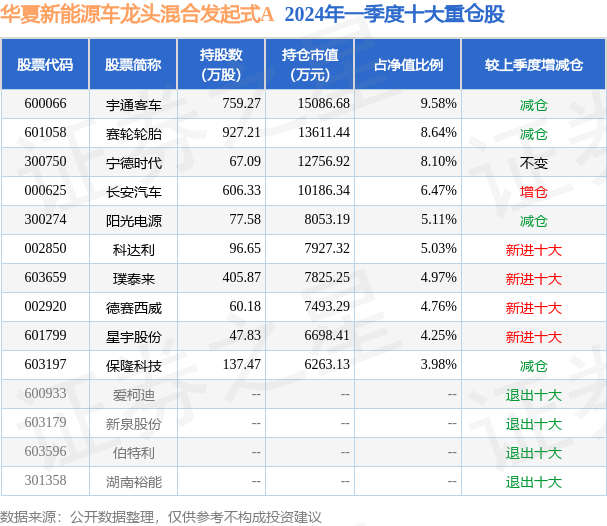607x526 pixels.
Task: Select stock code 301358
Action: pos(45,481)
